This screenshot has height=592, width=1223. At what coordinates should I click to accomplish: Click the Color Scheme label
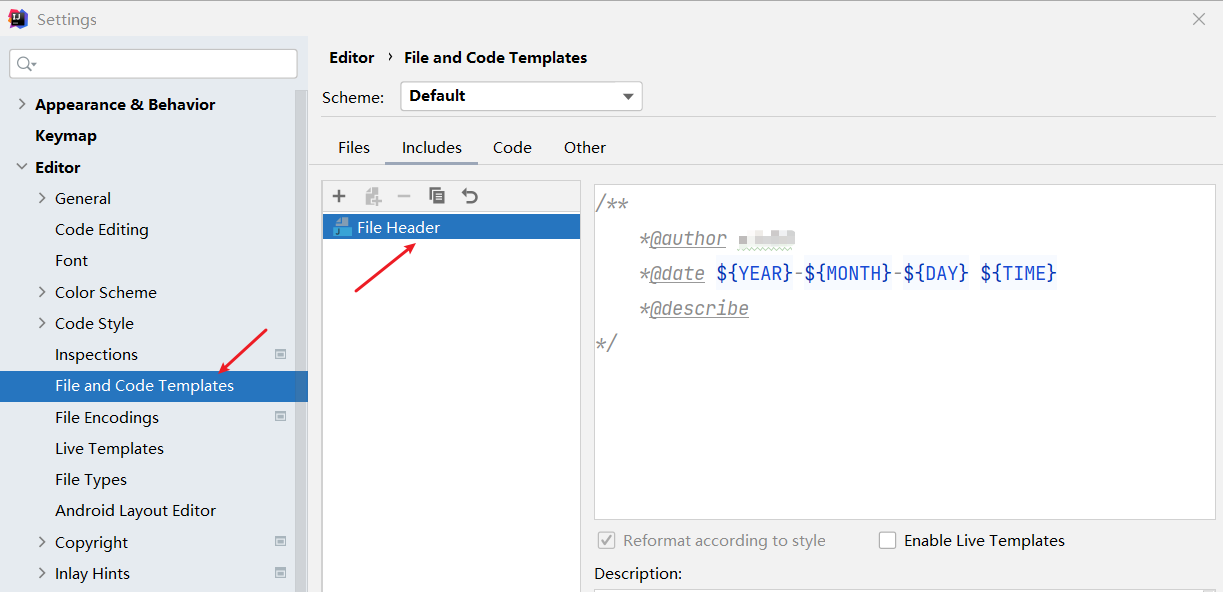[x=106, y=292]
